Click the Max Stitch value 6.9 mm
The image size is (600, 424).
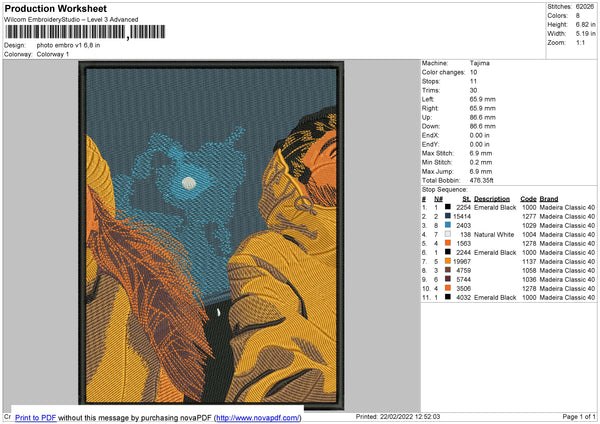[481, 153]
